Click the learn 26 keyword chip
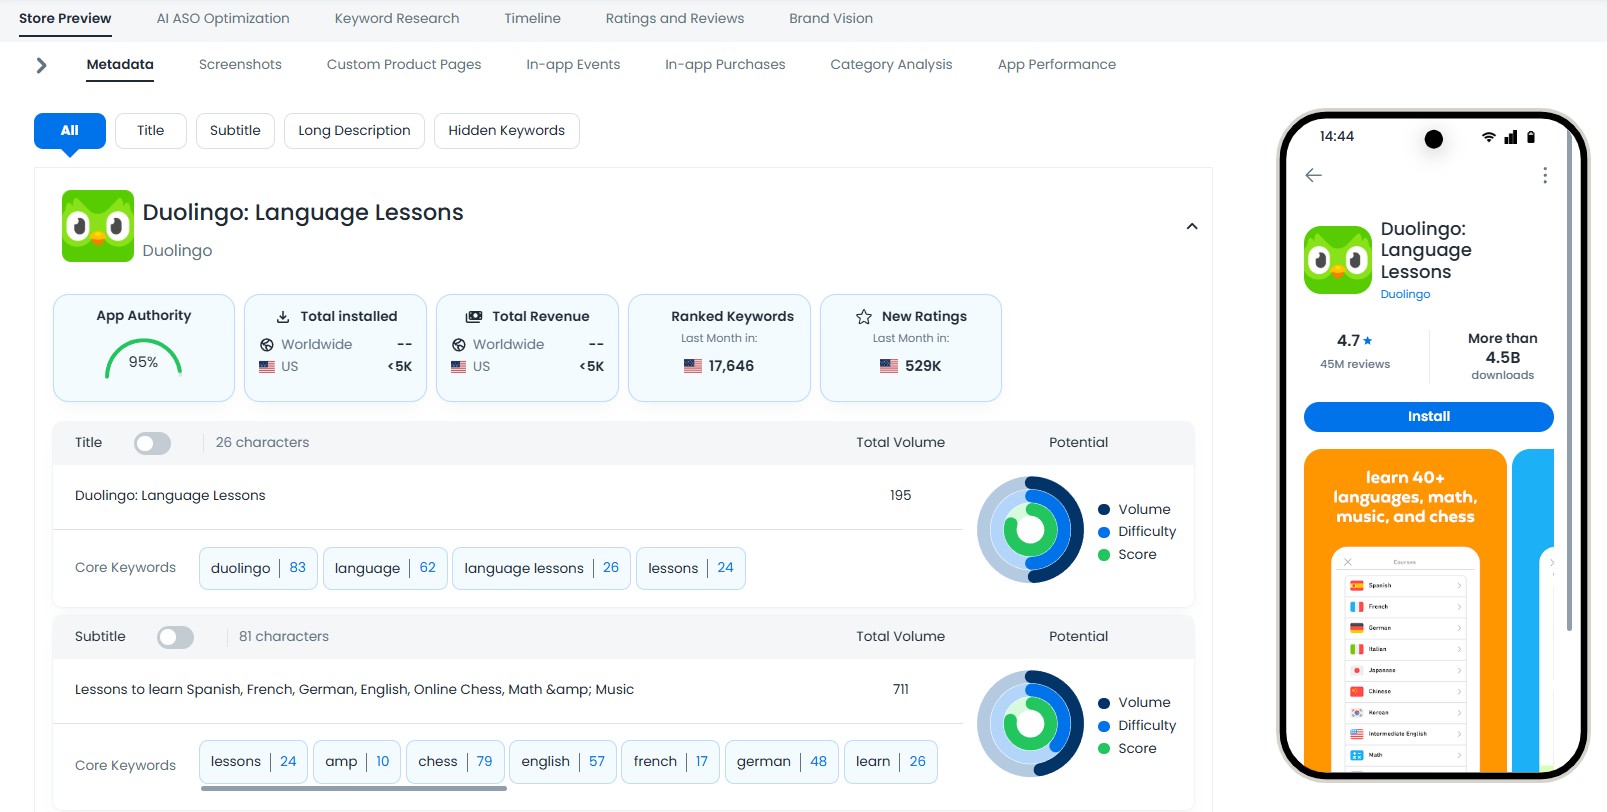 (891, 762)
